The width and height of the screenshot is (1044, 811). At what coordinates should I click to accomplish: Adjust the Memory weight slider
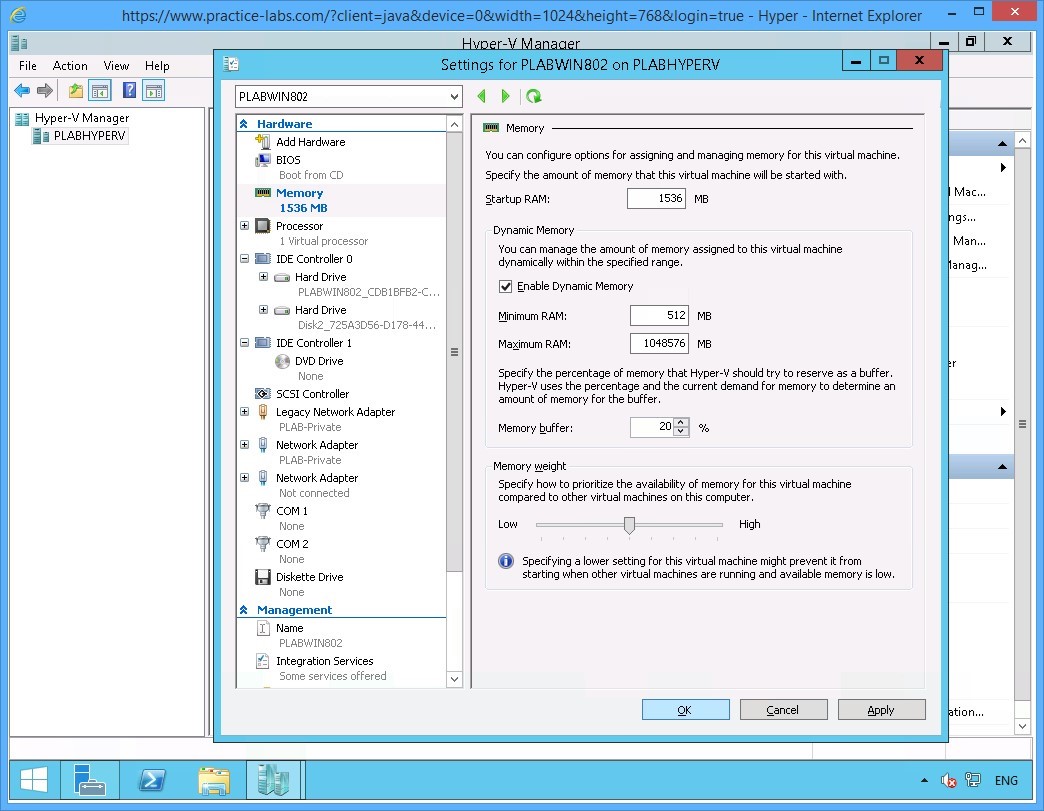628,524
